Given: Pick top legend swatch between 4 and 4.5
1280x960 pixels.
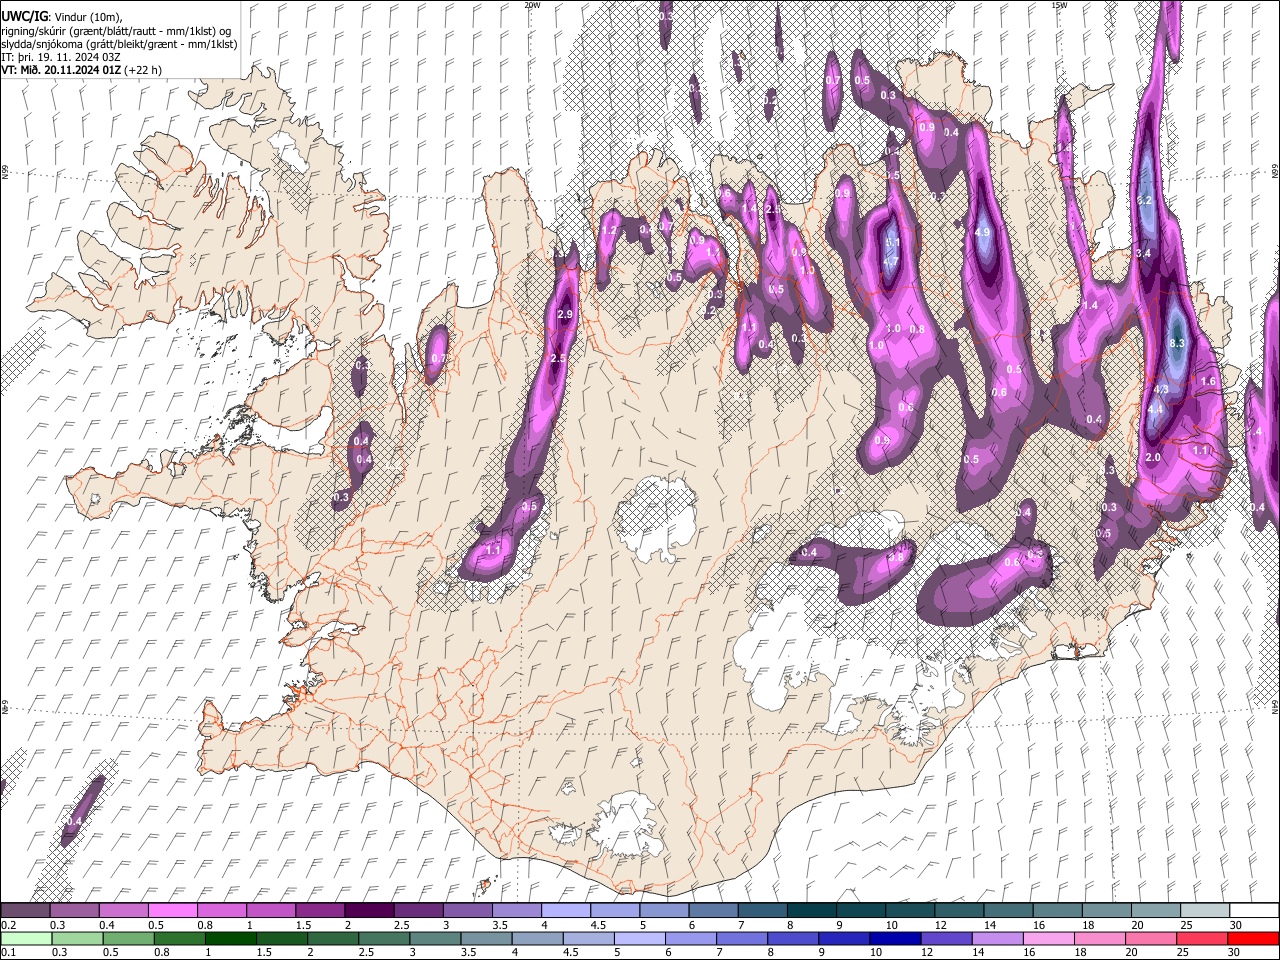Looking at the screenshot, I should (565, 911).
